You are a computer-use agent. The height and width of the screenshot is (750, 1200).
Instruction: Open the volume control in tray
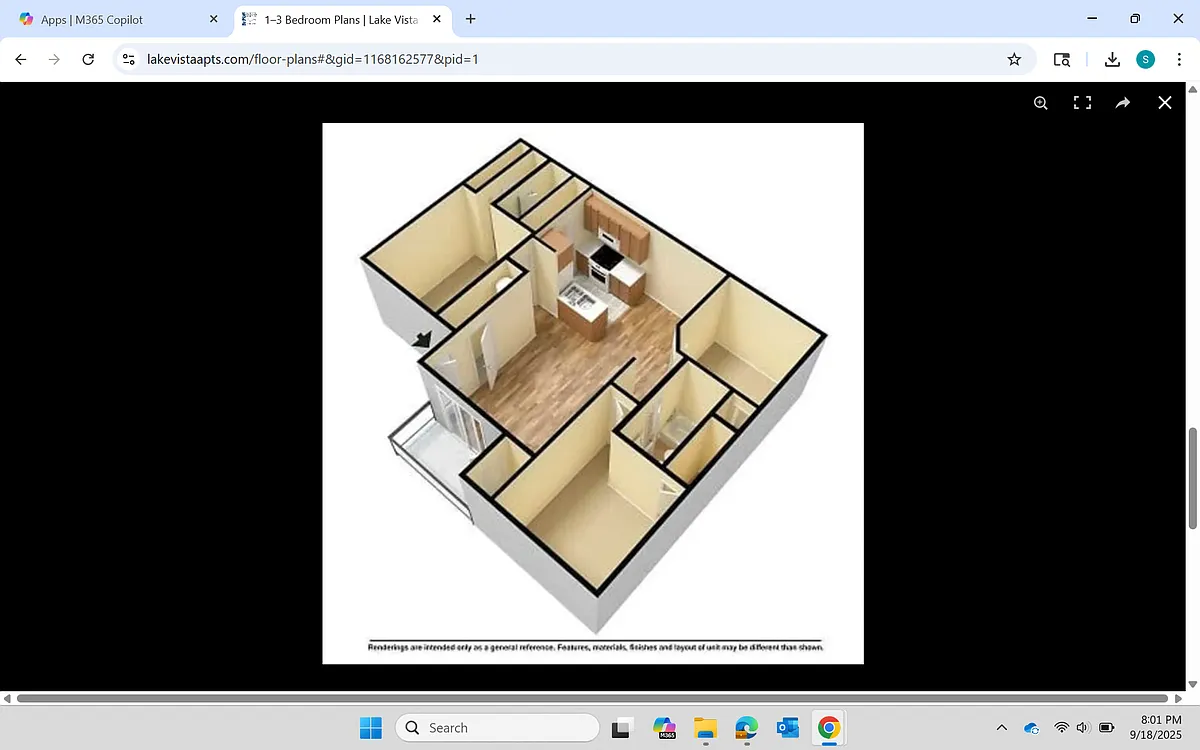pyautogui.click(x=1083, y=727)
